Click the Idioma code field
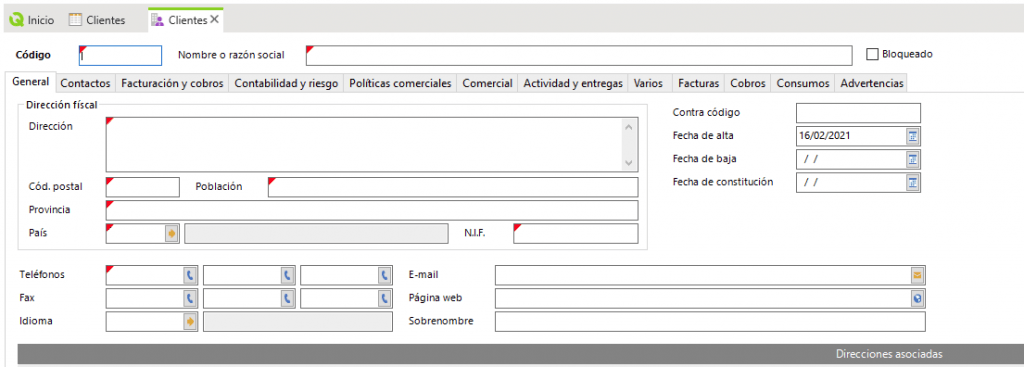 tap(144, 322)
